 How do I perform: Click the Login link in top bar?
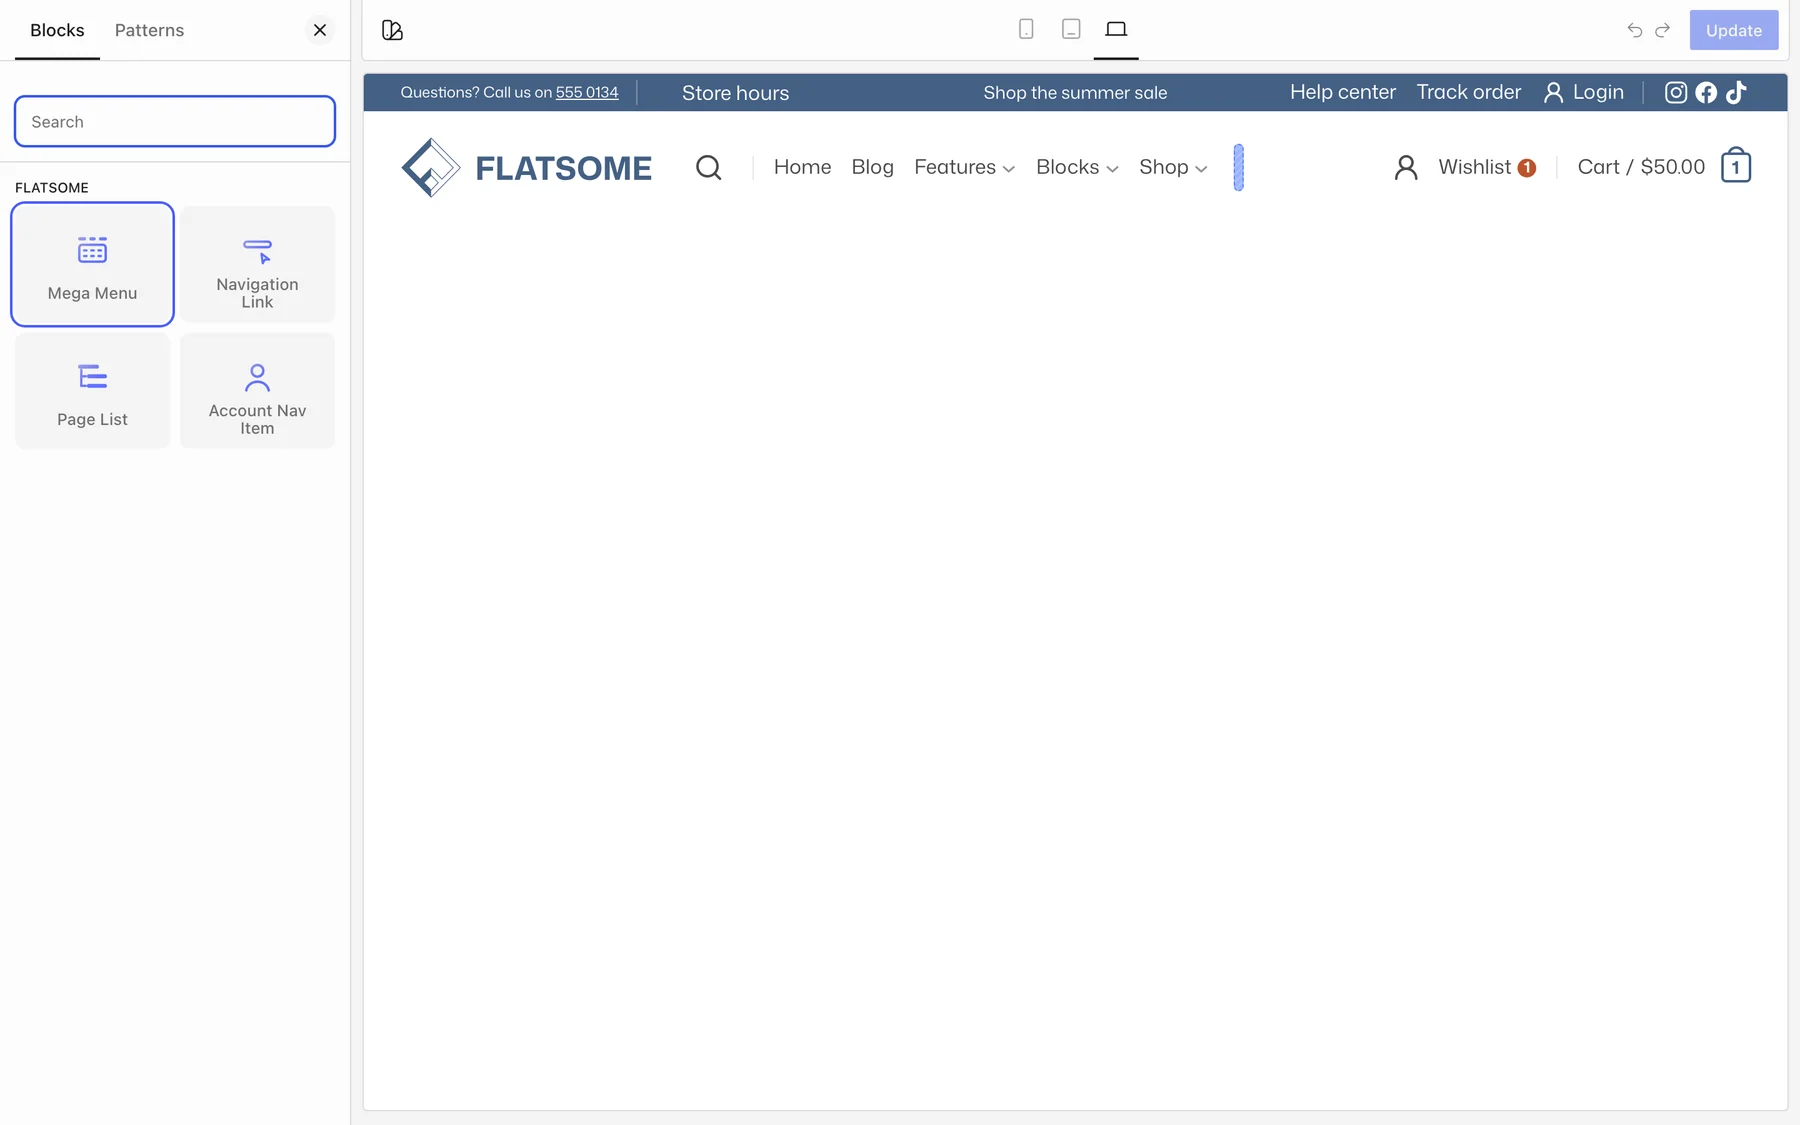coord(1584,92)
